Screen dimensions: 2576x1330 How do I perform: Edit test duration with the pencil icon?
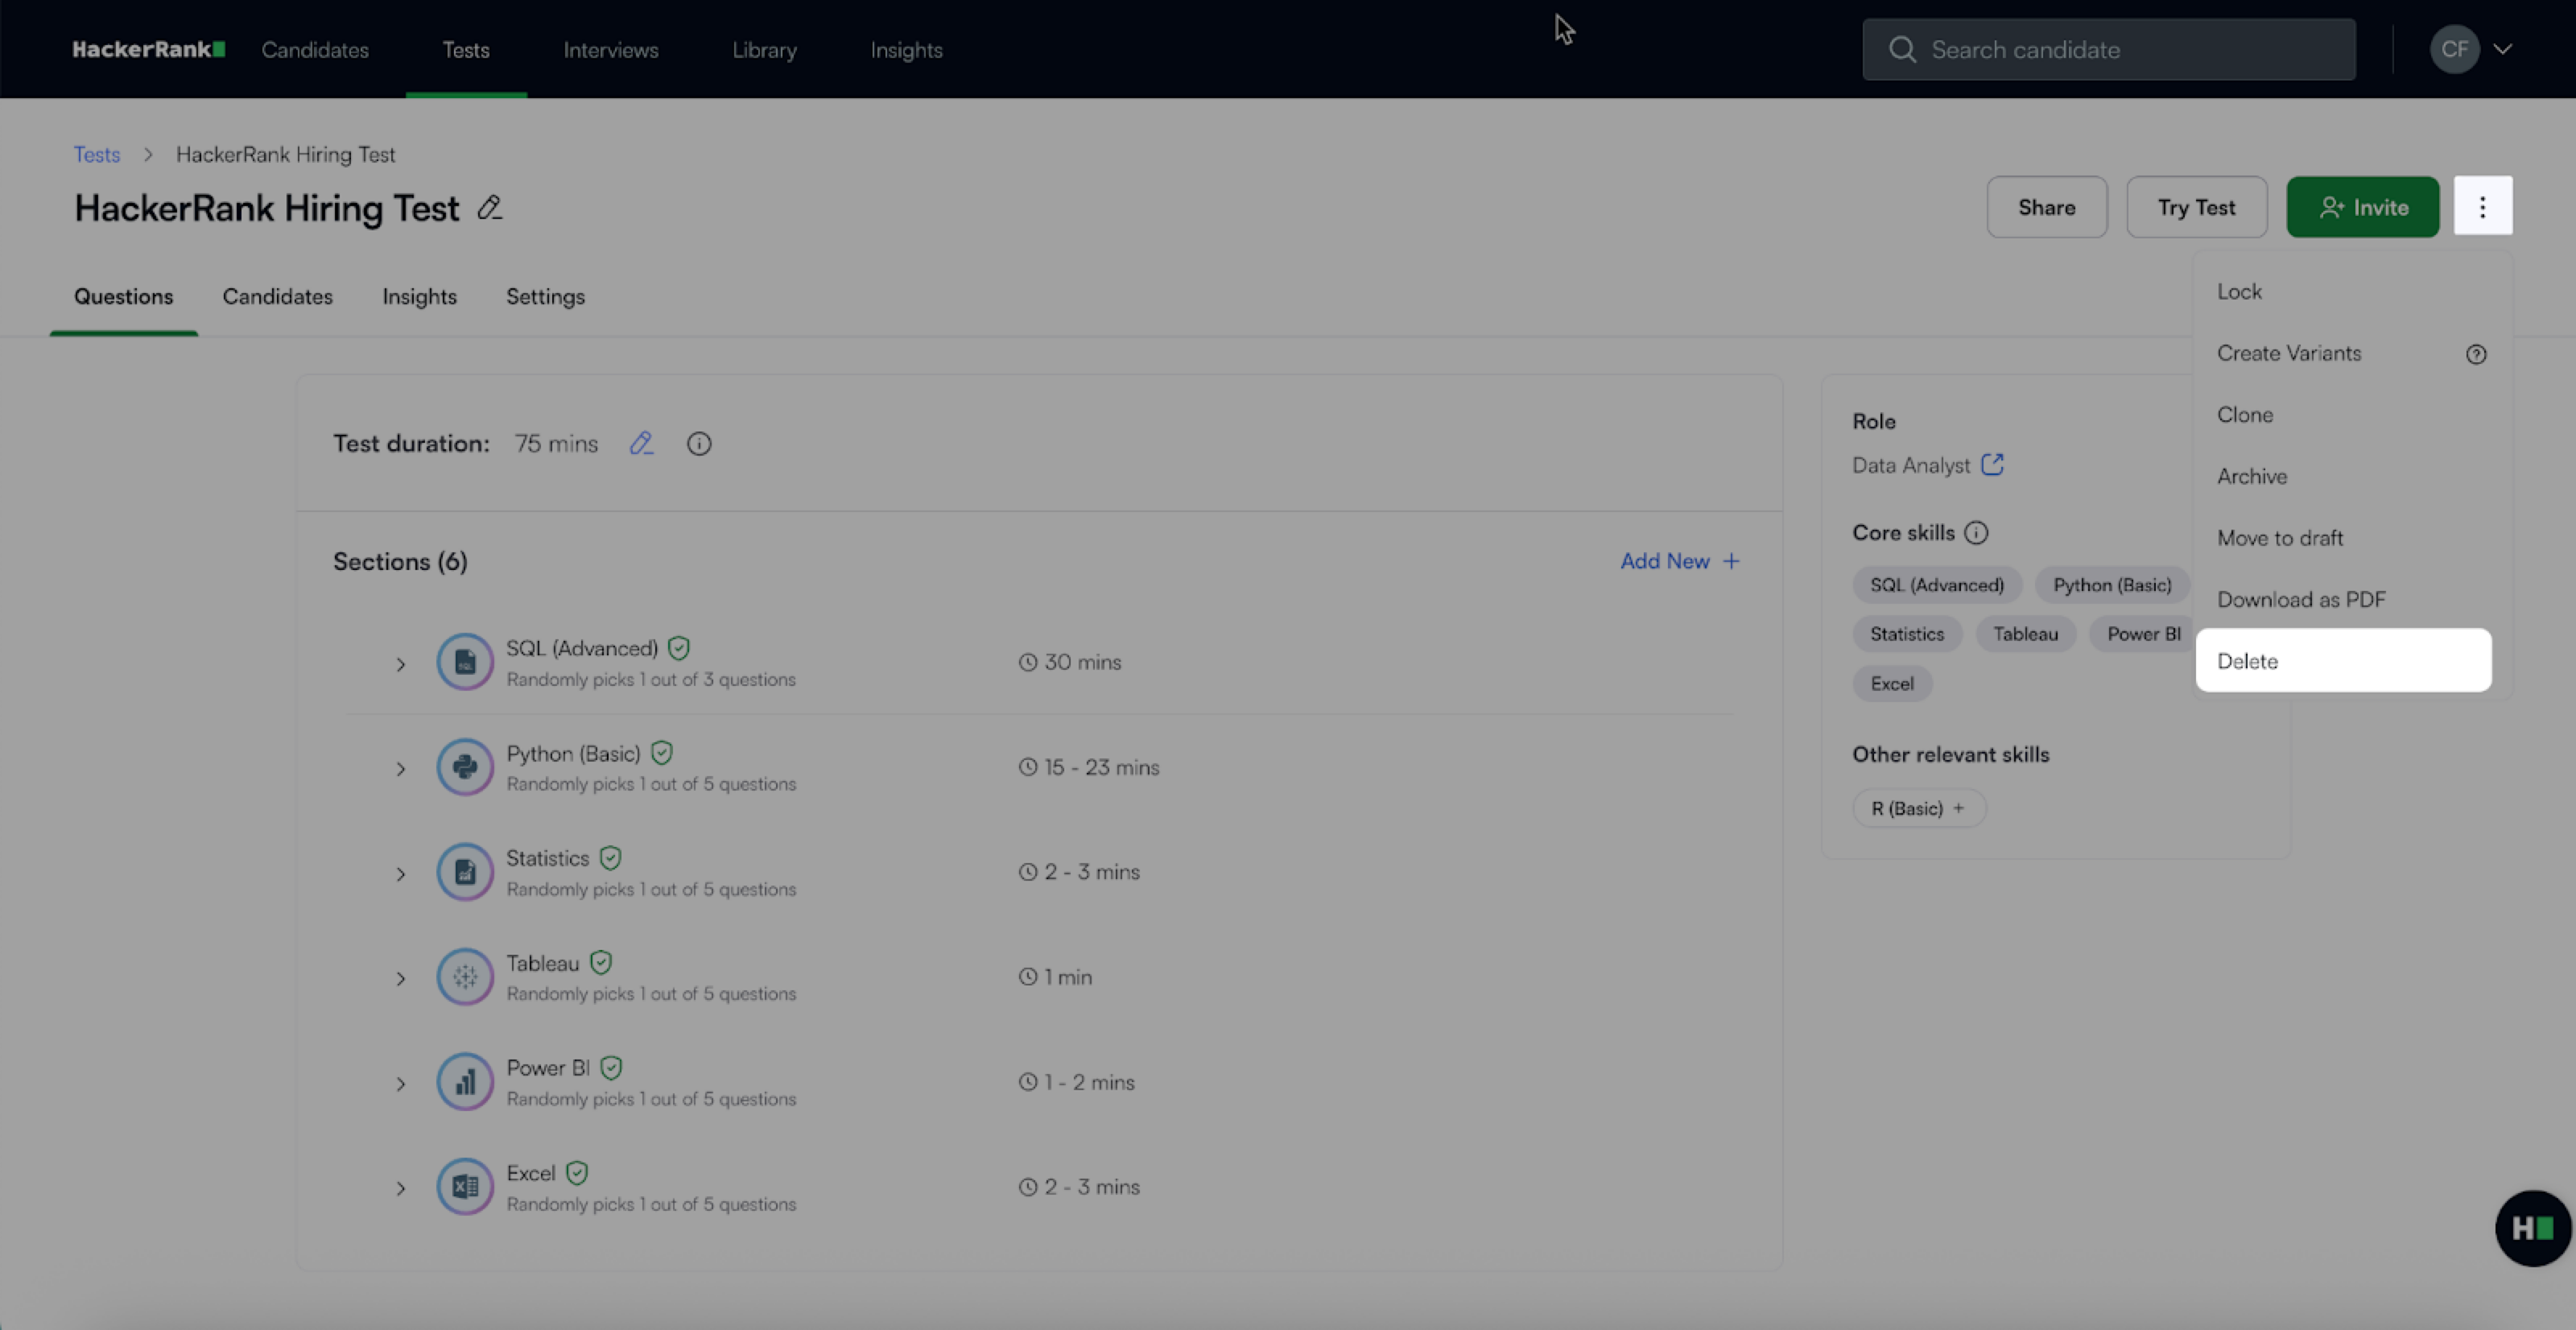click(641, 444)
